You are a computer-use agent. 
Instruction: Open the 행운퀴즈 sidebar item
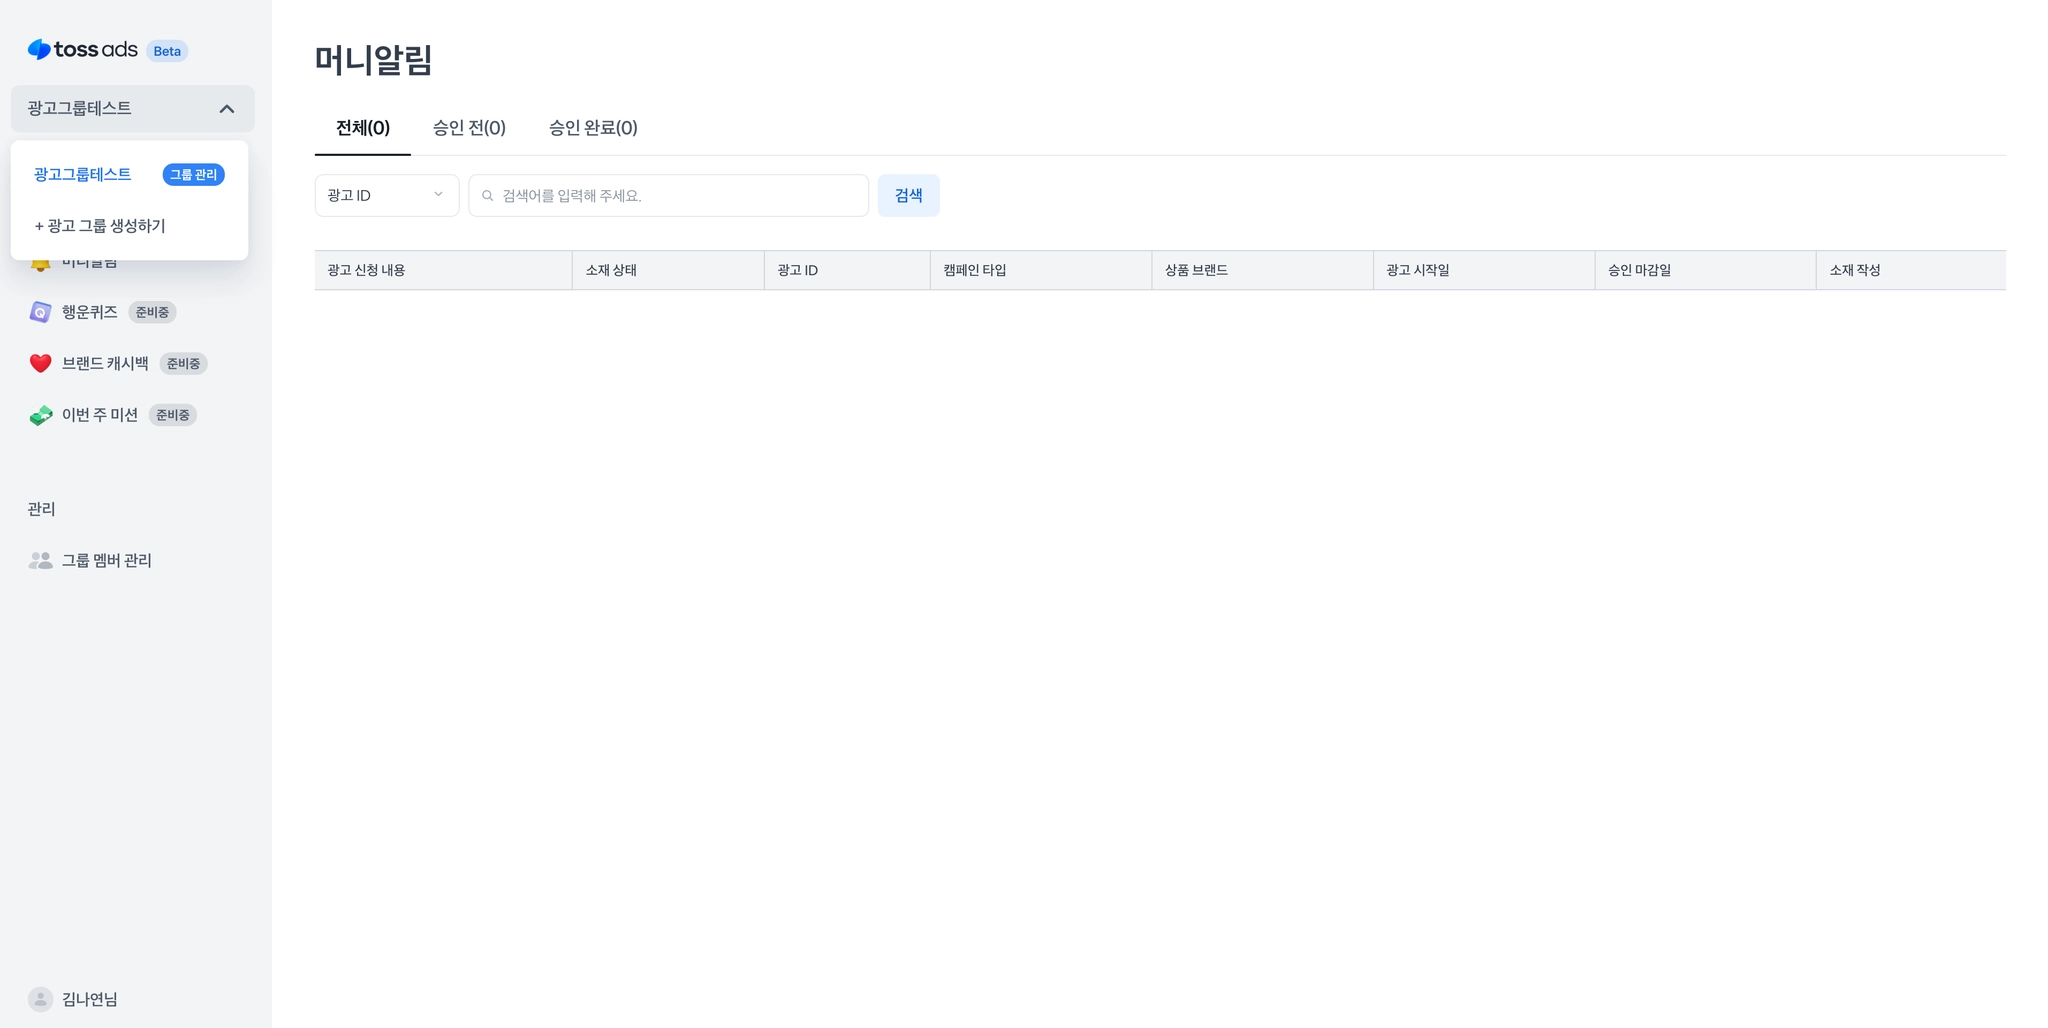(x=90, y=312)
